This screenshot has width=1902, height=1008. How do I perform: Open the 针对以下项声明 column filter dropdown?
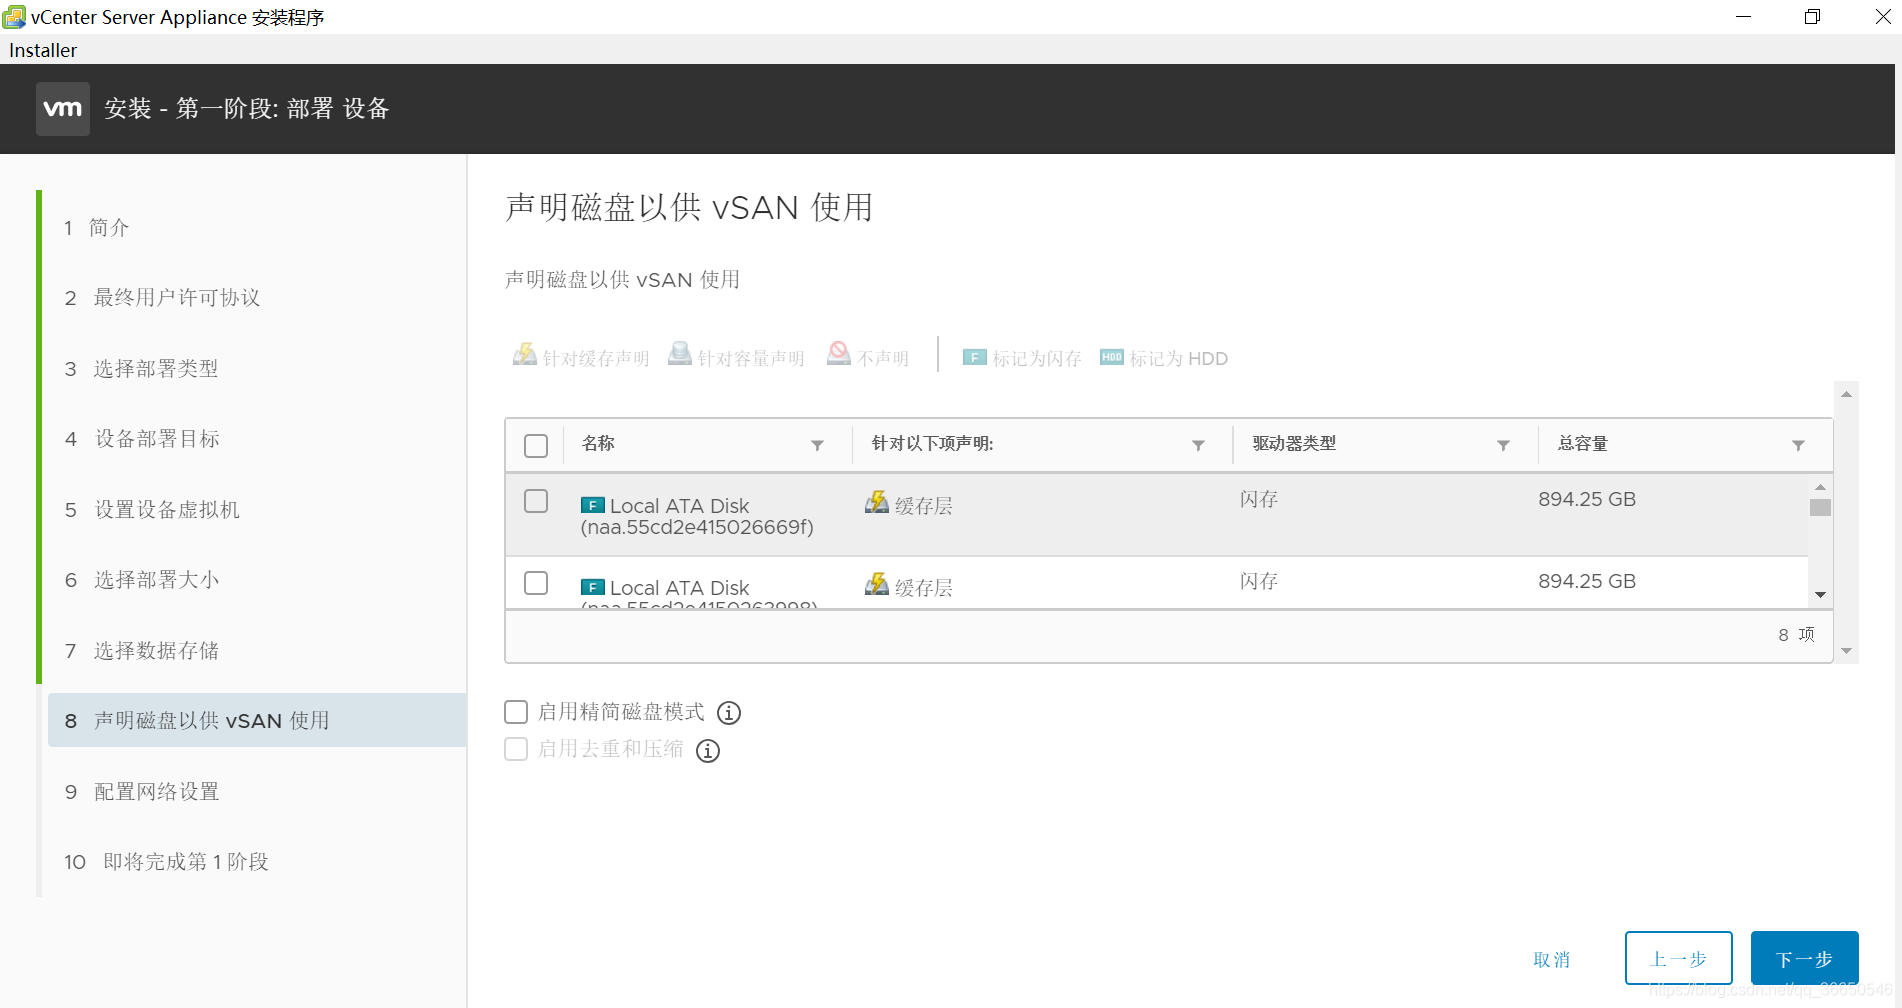tap(1198, 446)
